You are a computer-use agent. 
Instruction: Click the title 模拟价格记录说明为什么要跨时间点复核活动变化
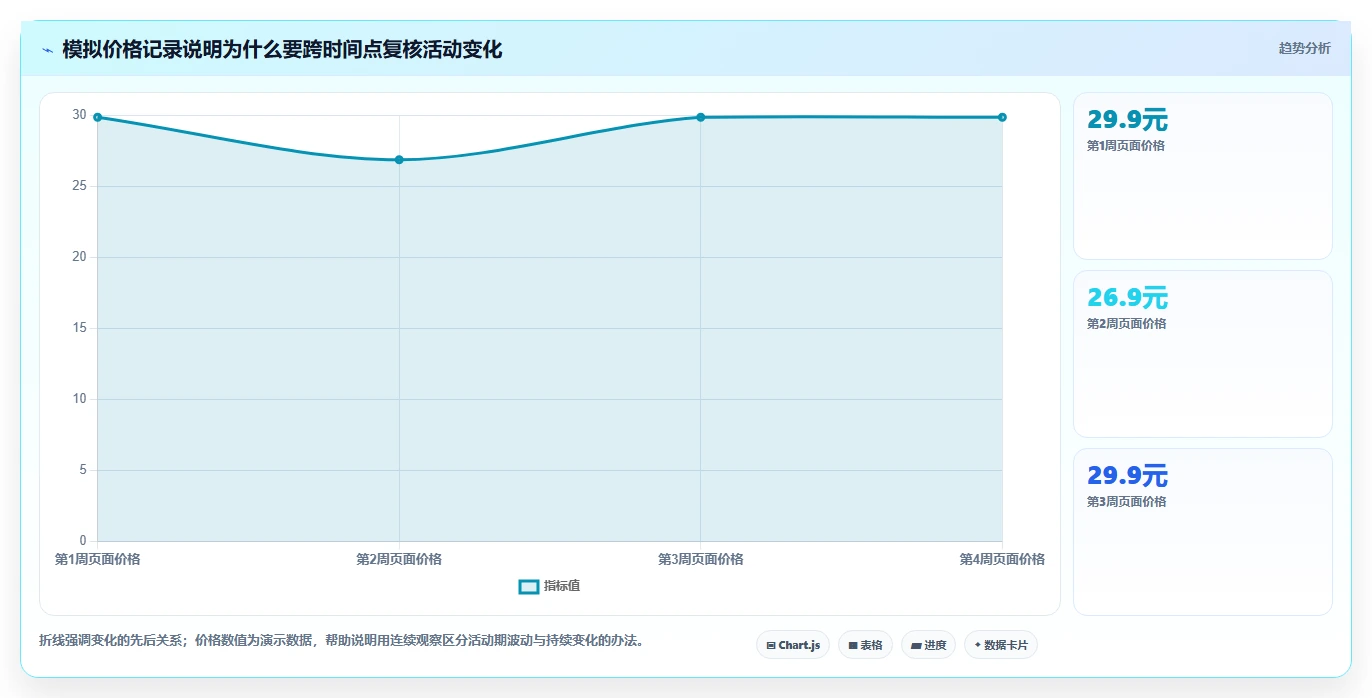coord(282,49)
